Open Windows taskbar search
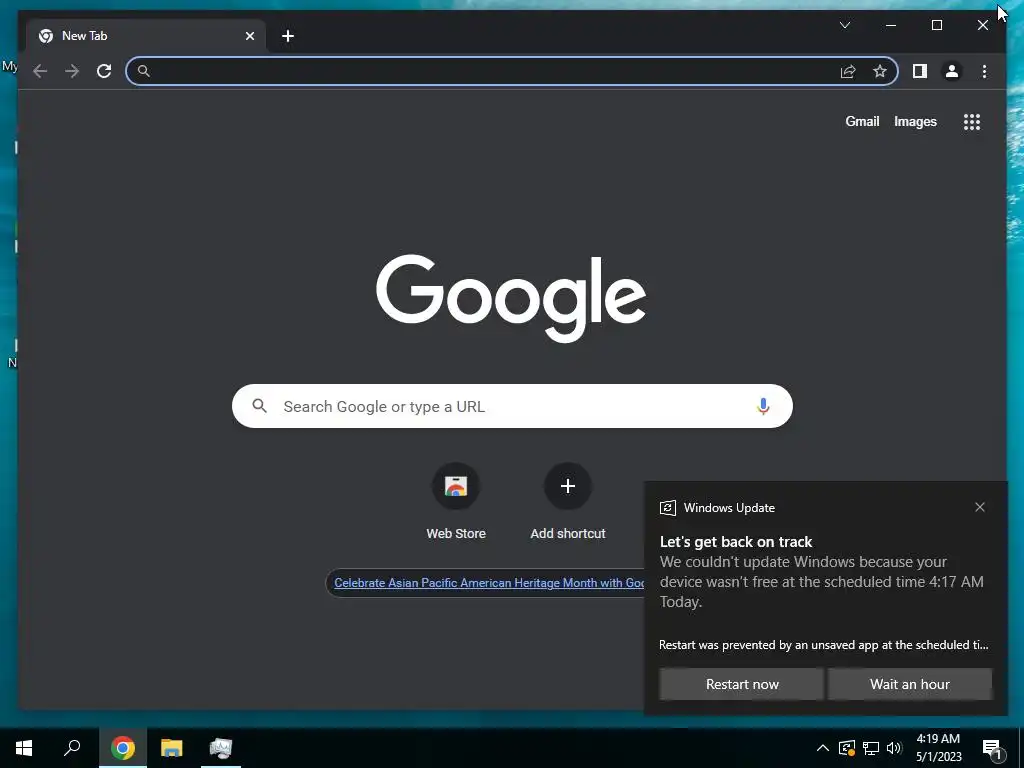Viewport: 1024px width, 768px height. (72, 748)
